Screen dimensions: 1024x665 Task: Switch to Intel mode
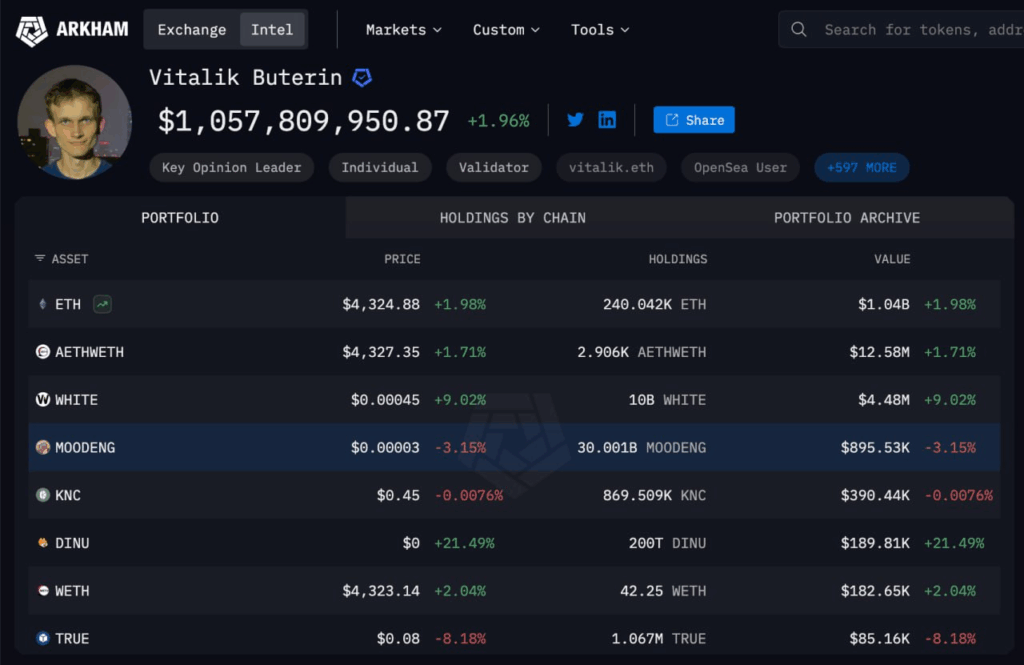click(x=272, y=30)
